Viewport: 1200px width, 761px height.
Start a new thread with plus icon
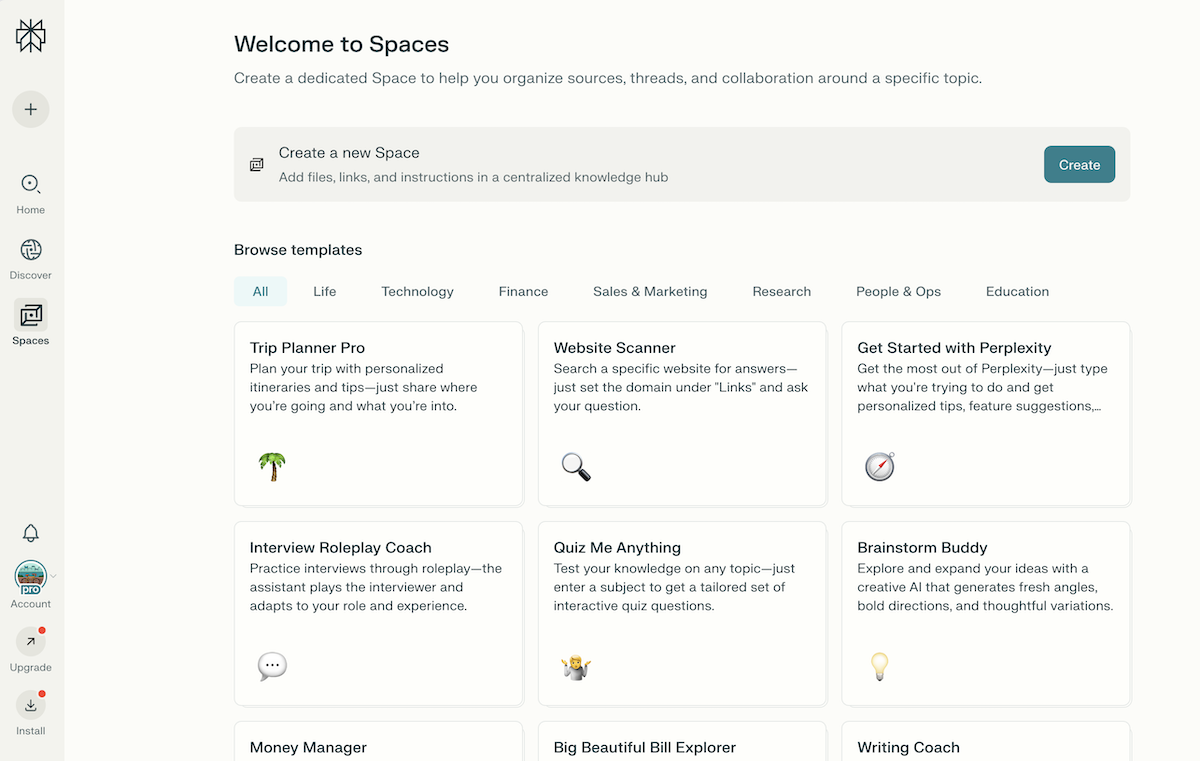pos(31,109)
